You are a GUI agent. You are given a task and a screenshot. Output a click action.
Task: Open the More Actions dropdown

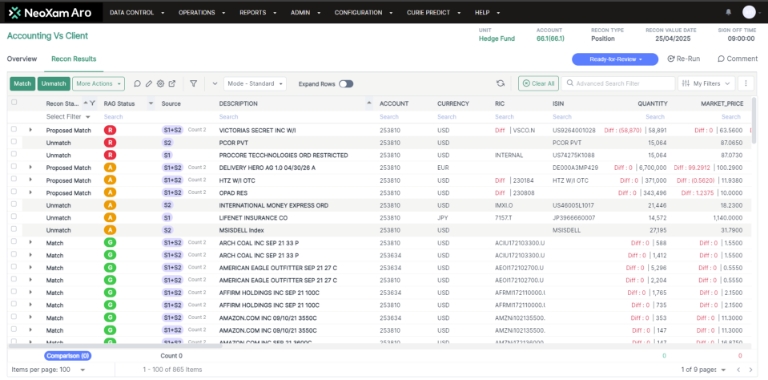98,84
